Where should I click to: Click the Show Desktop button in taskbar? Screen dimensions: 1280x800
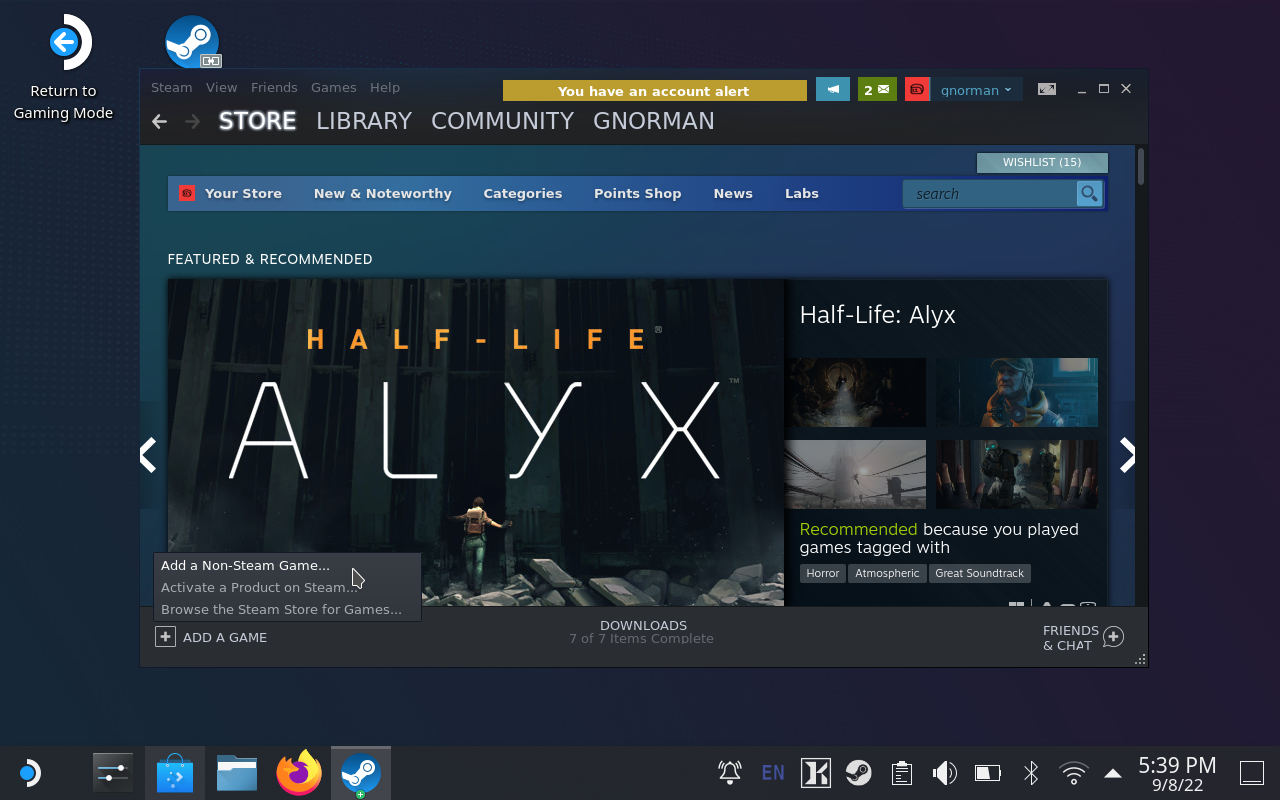(1252, 773)
